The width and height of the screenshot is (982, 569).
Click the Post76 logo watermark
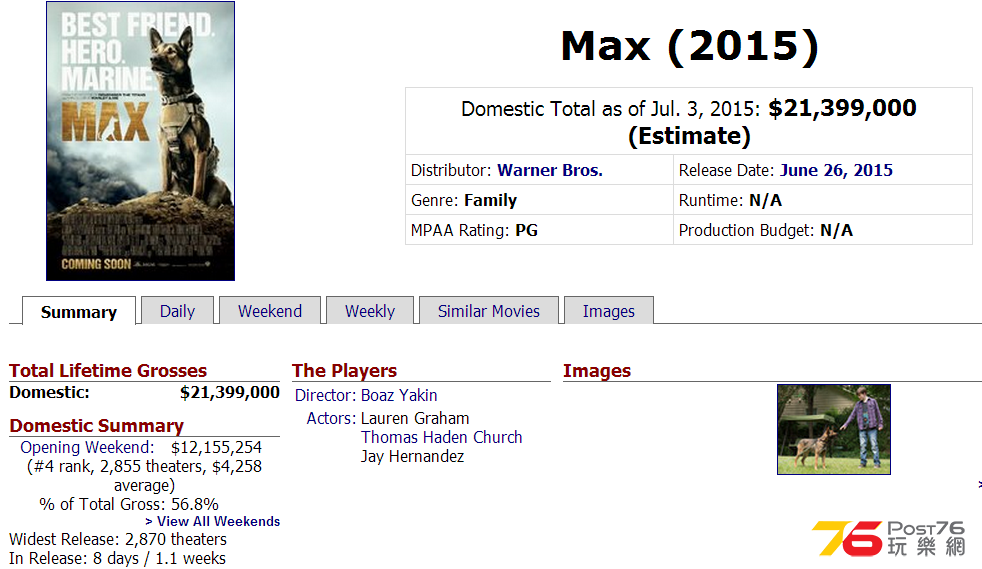point(889,538)
